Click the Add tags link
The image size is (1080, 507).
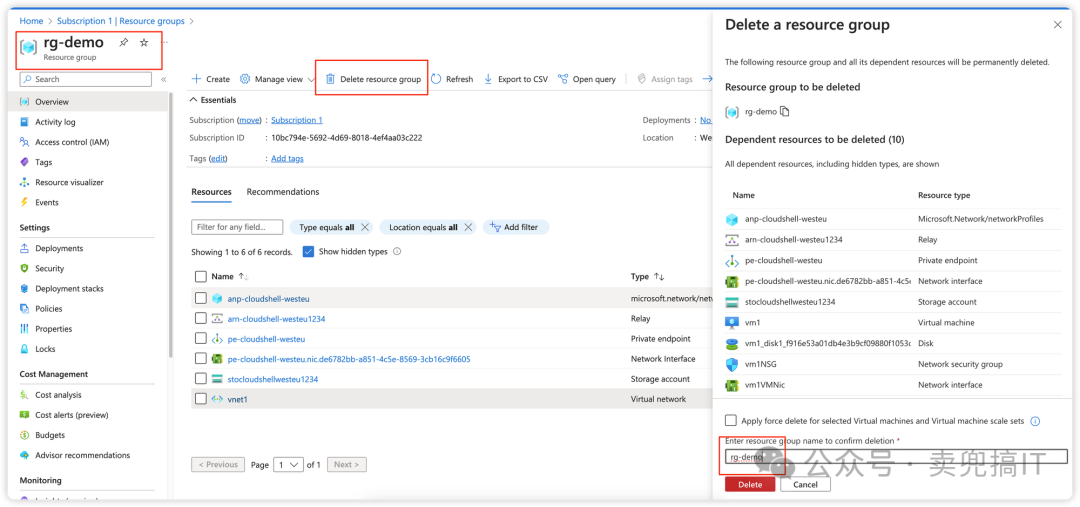(287, 158)
